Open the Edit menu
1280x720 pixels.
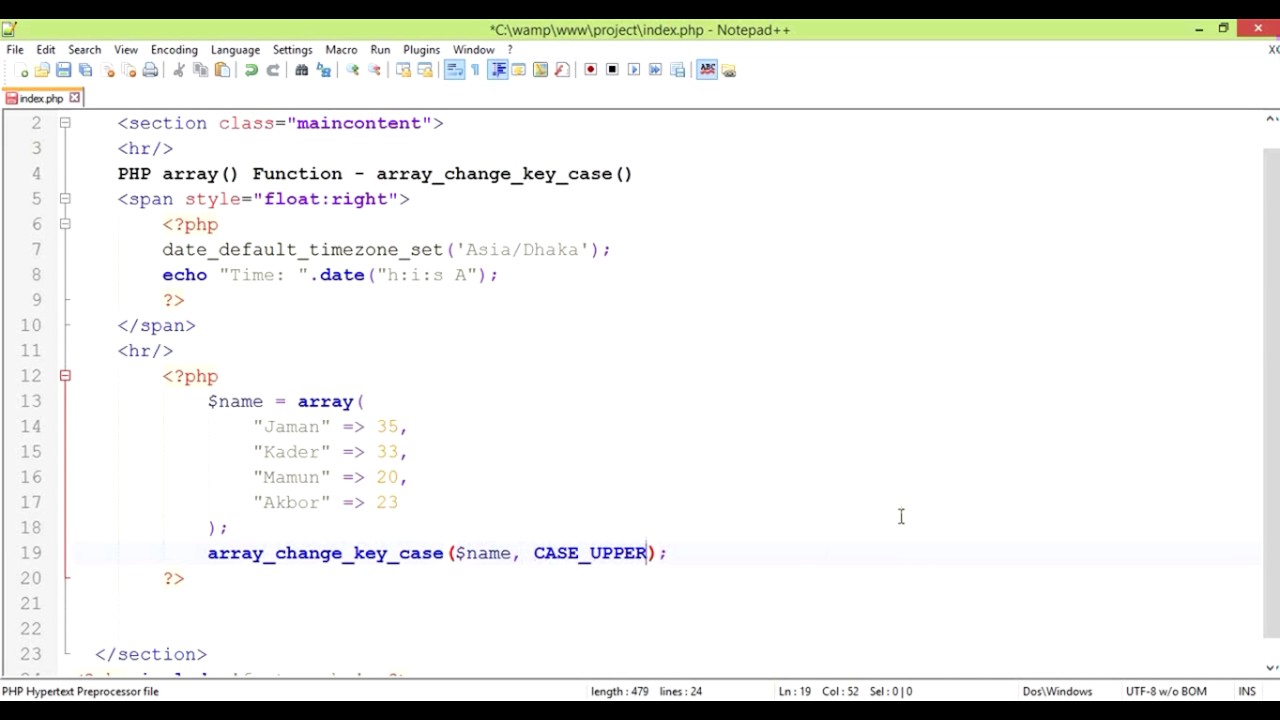click(x=46, y=49)
